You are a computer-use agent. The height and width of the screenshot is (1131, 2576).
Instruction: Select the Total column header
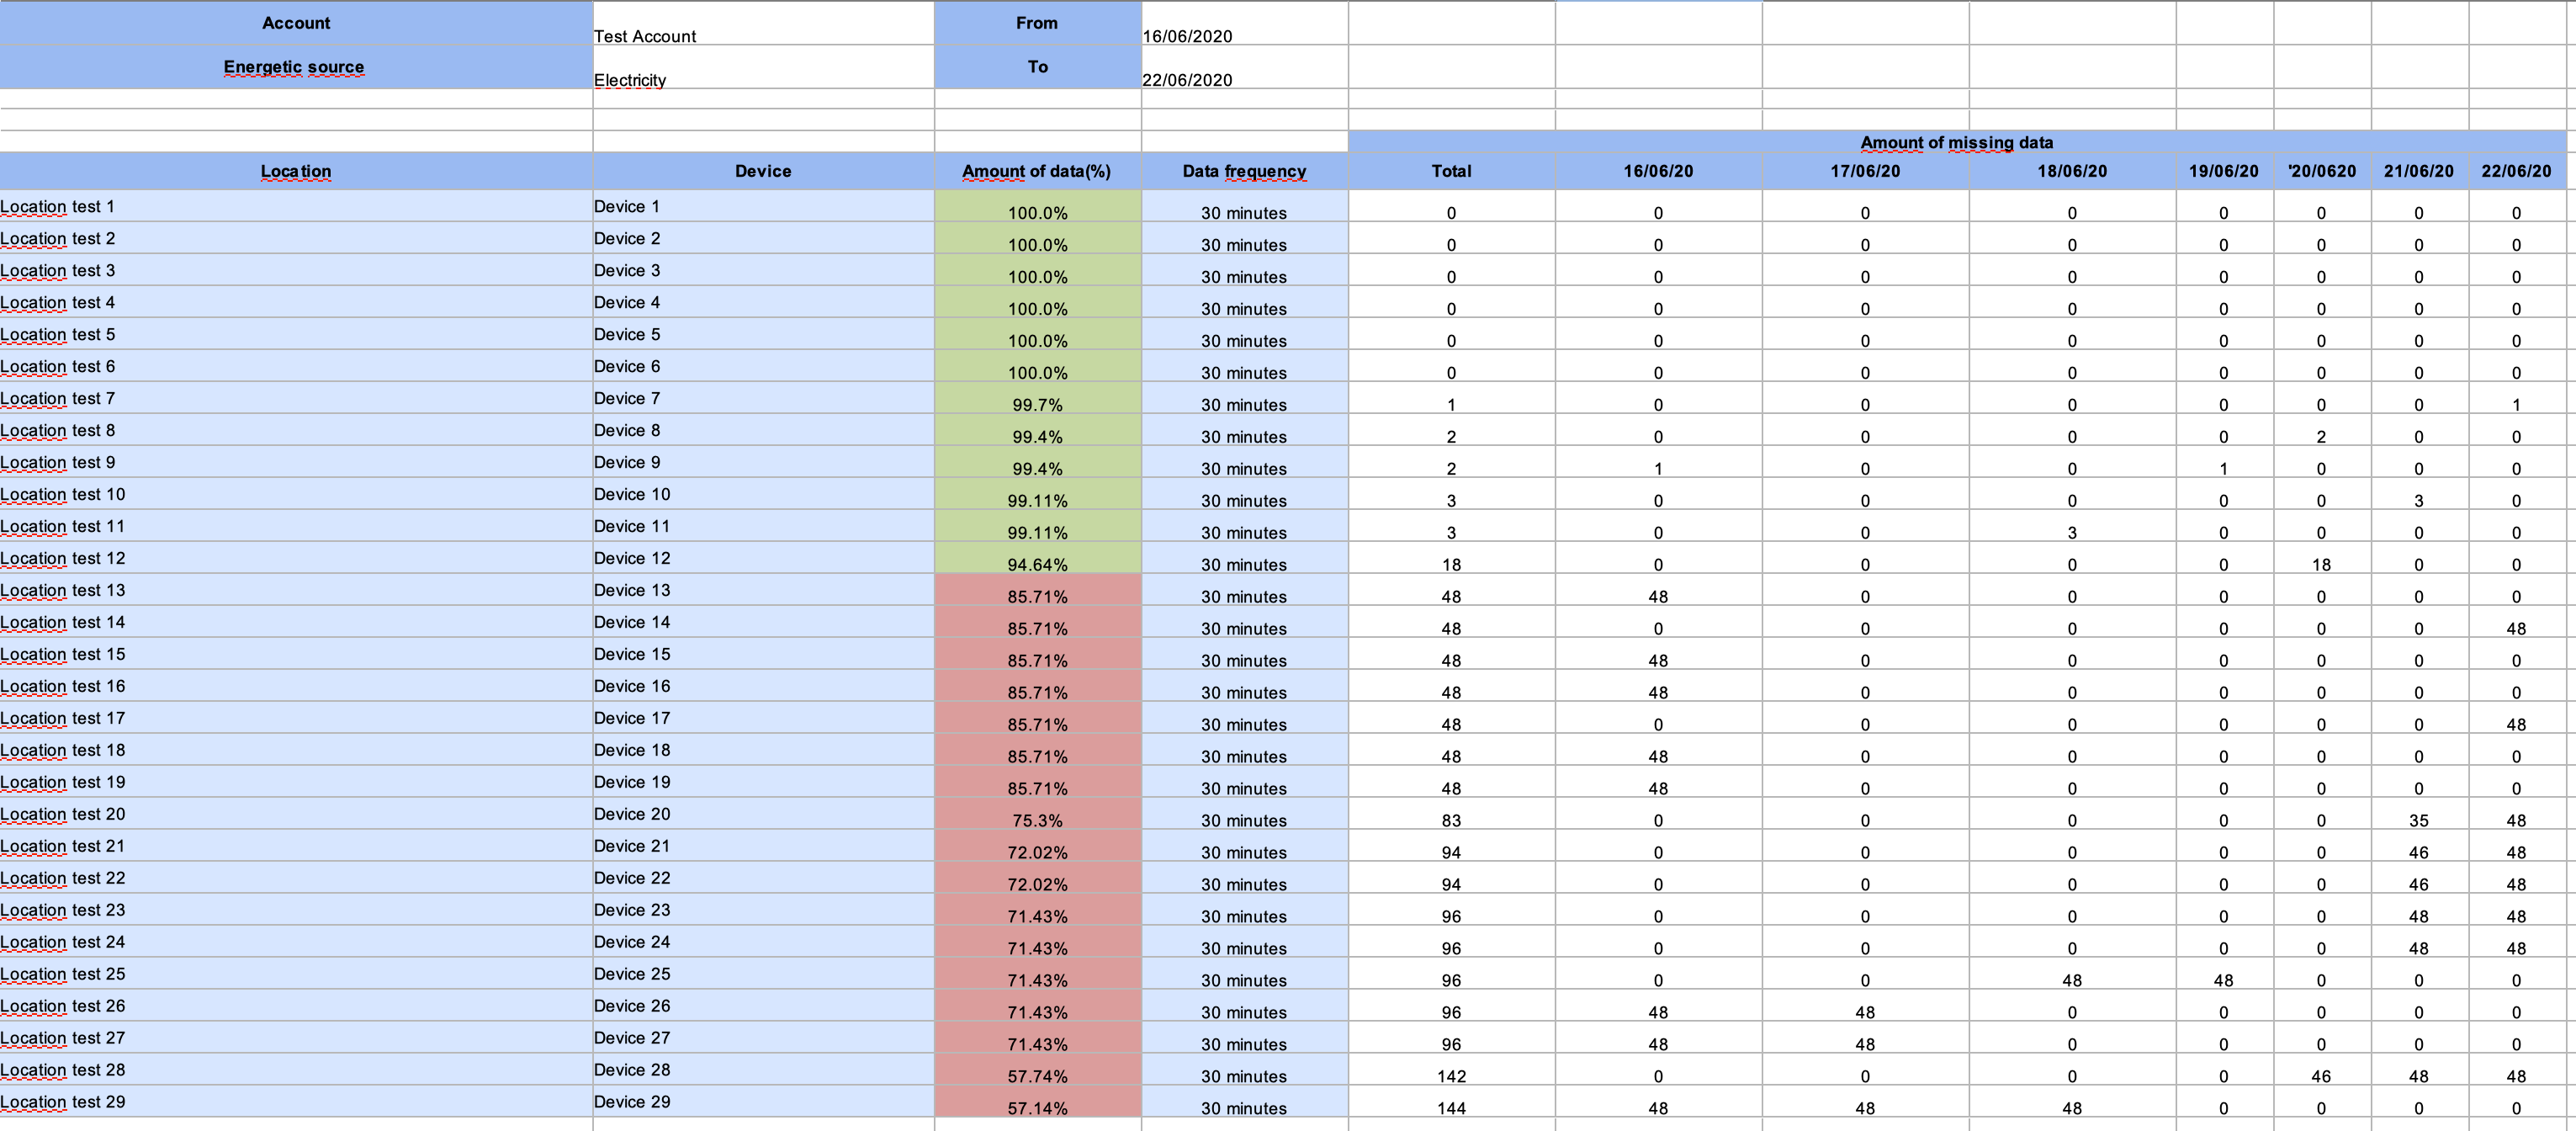tap(1451, 171)
